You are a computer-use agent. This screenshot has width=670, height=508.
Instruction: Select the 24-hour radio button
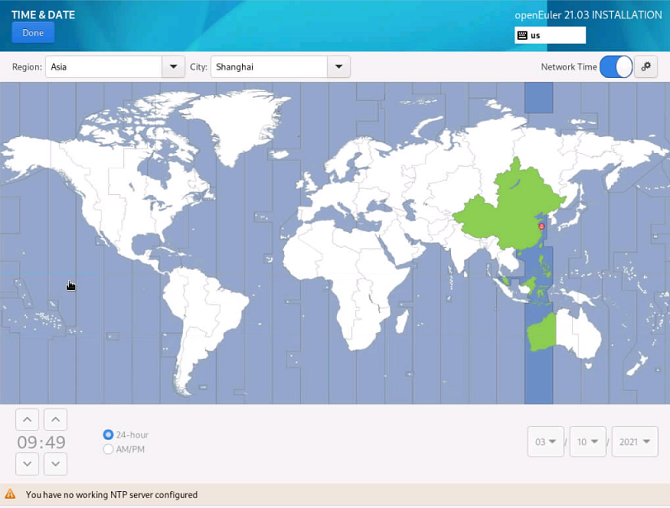coord(108,435)
